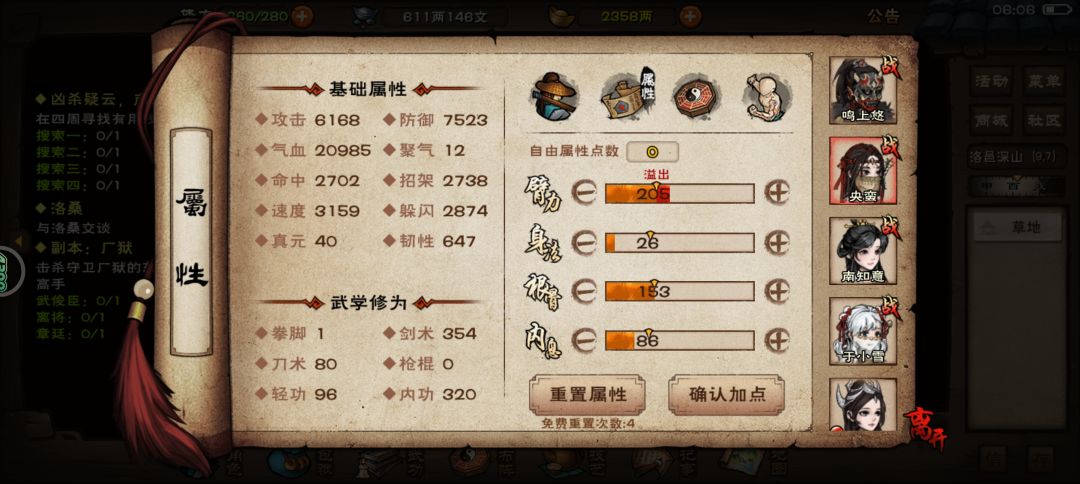The width and height of the screenshot is (1080, 484).
Task: Open the 公告 announcement menu
Action: click(x=884, y=17)
